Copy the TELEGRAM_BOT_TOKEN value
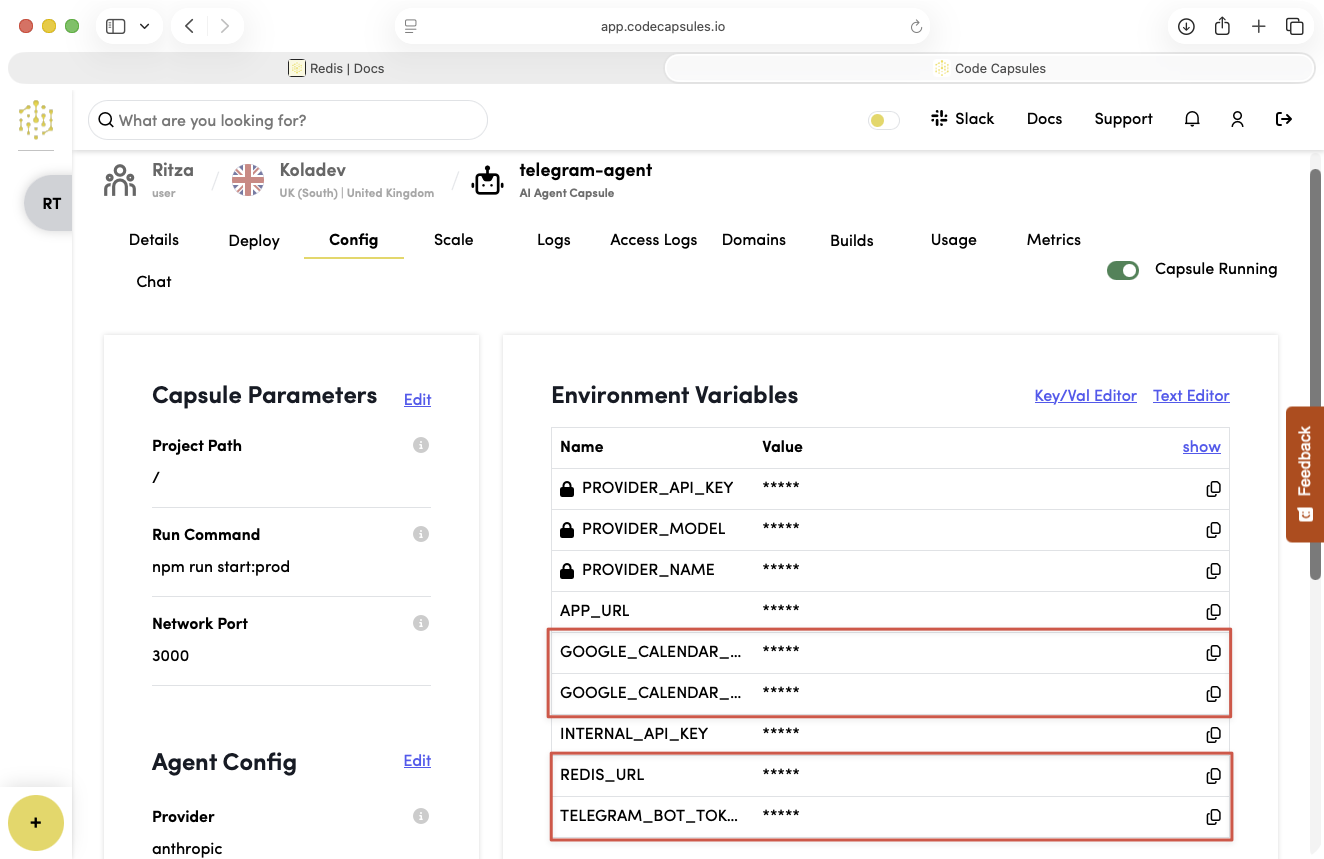The image size is (1324, 859). tap(1213, 816)
